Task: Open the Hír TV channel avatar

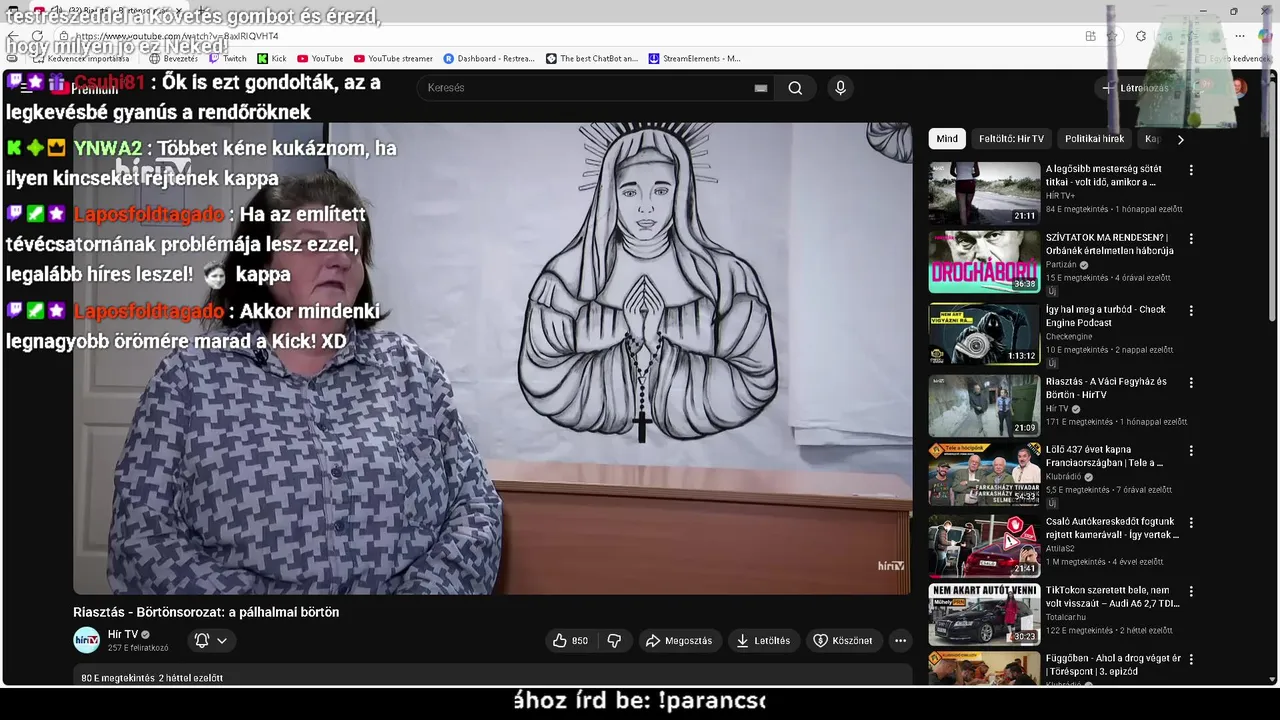Action: pos(87,640)
